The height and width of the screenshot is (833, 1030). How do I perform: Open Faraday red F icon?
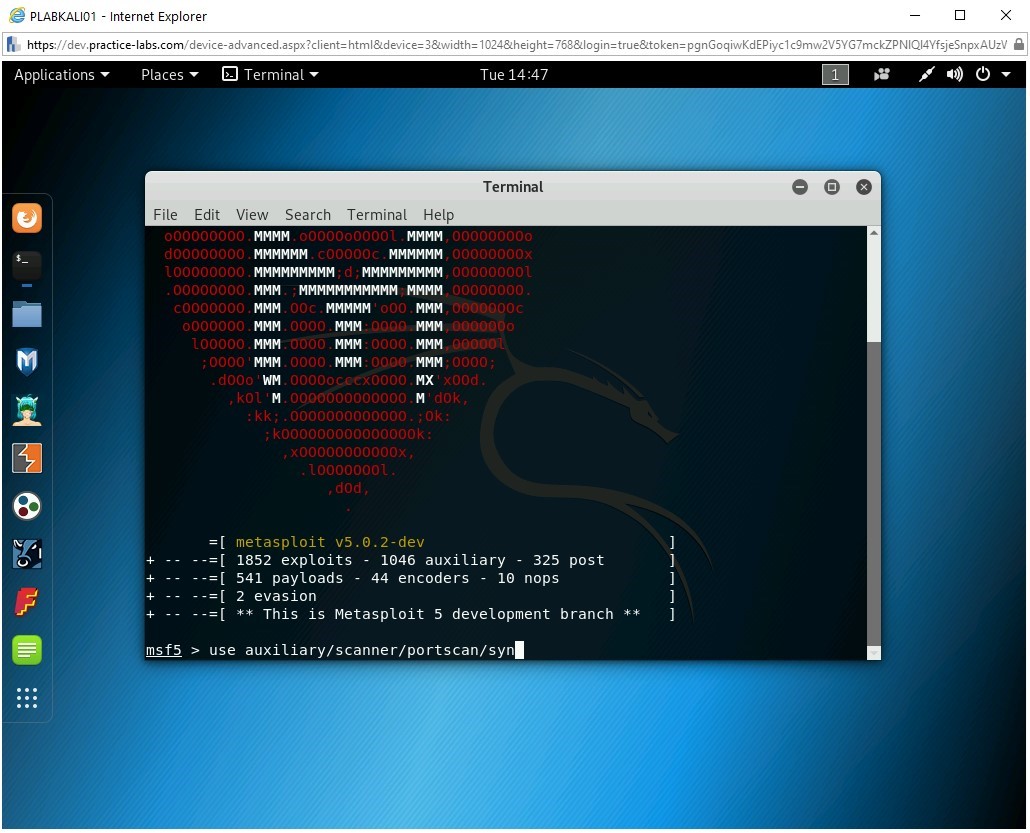[x=27, y=602]
